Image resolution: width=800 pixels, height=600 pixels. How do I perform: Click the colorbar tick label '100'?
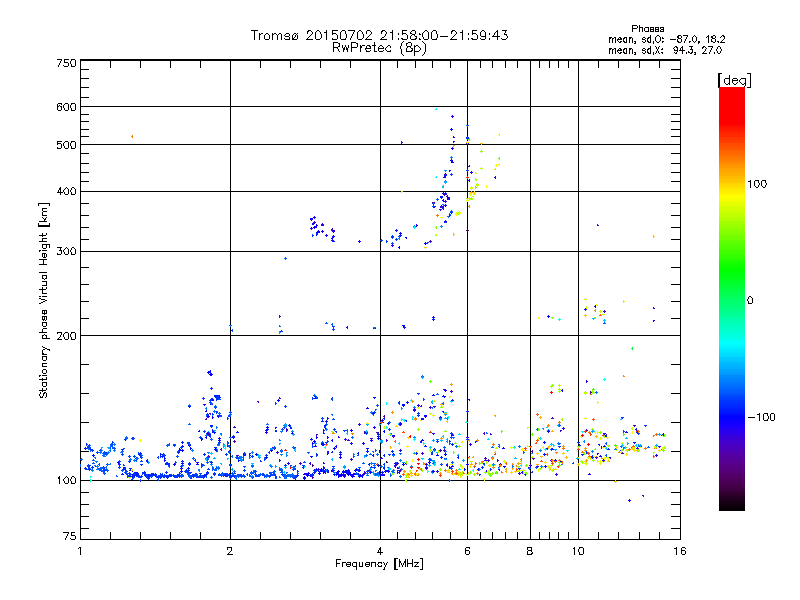click(x=757, y=184)
